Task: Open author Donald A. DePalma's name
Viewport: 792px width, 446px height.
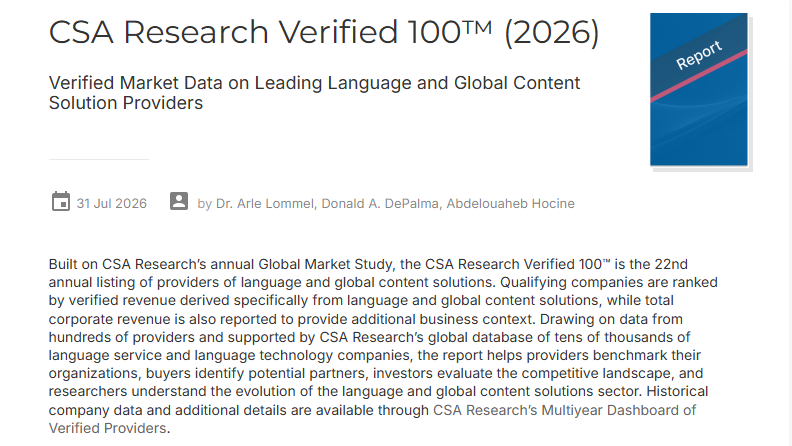Action: 381,204
